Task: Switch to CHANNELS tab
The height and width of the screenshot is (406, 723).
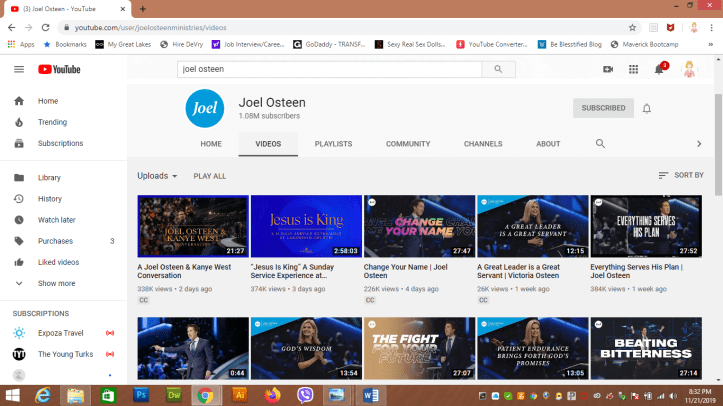Action: [x=483, y=144]
